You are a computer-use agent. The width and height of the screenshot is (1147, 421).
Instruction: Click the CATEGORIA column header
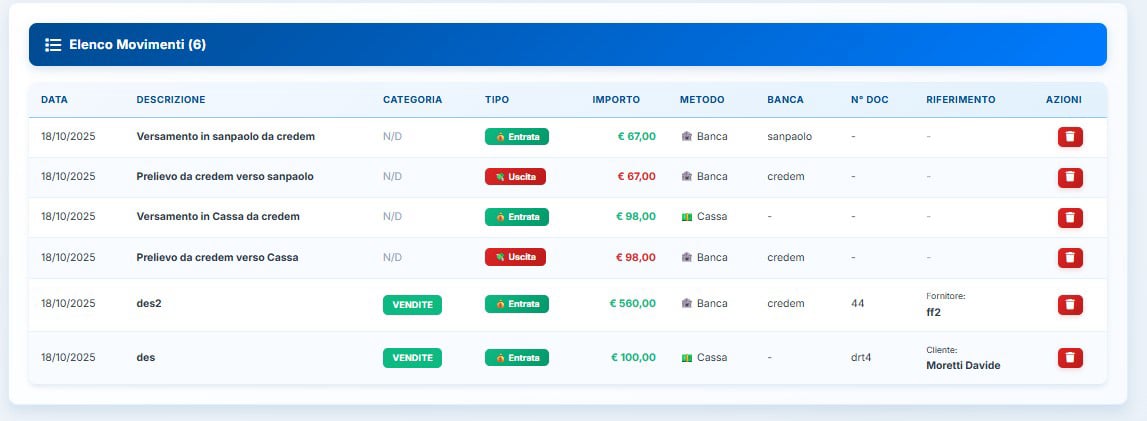412,100
